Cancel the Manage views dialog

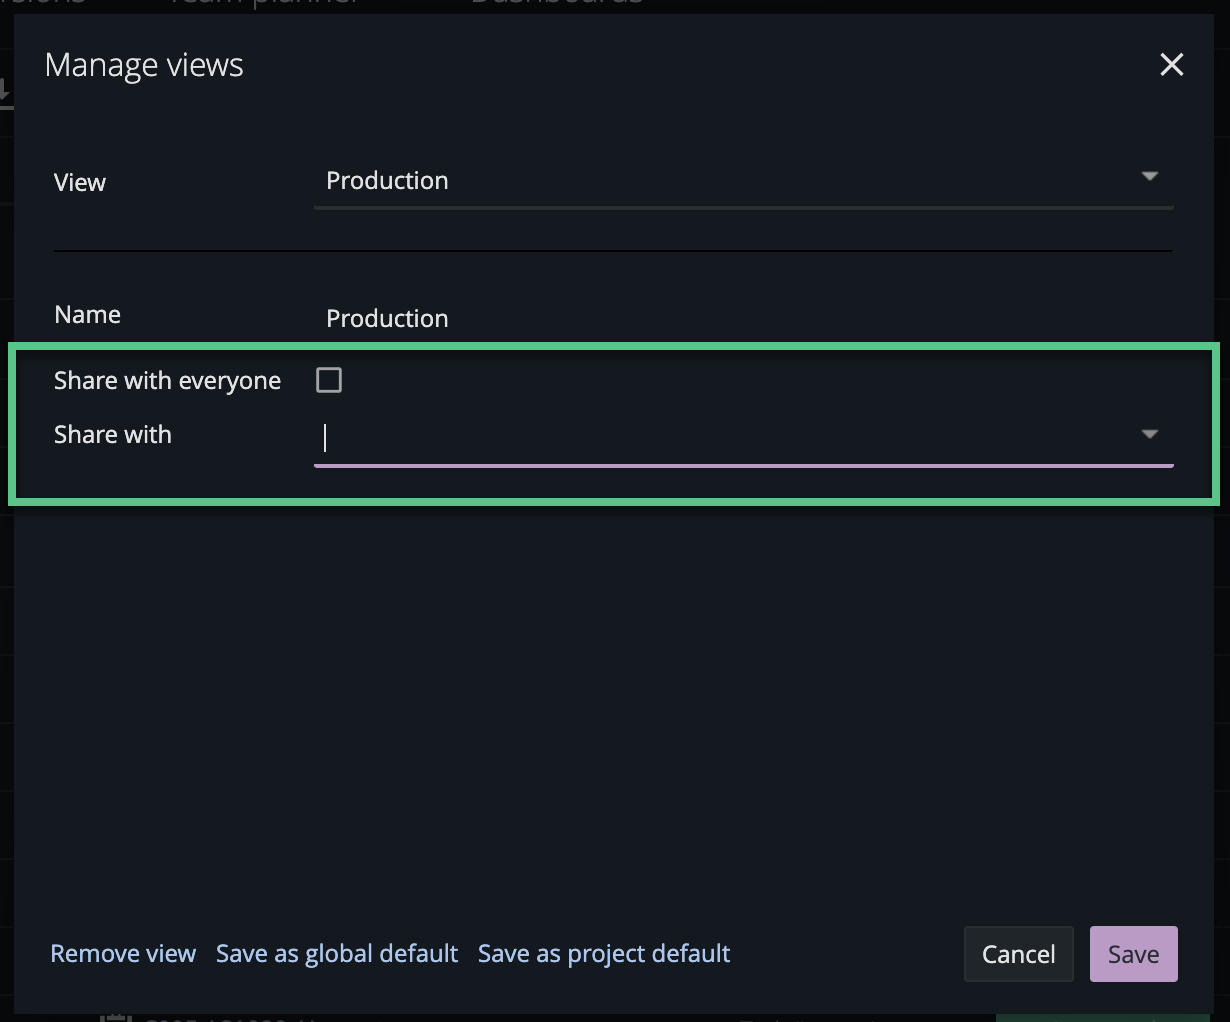(1018, 953)
